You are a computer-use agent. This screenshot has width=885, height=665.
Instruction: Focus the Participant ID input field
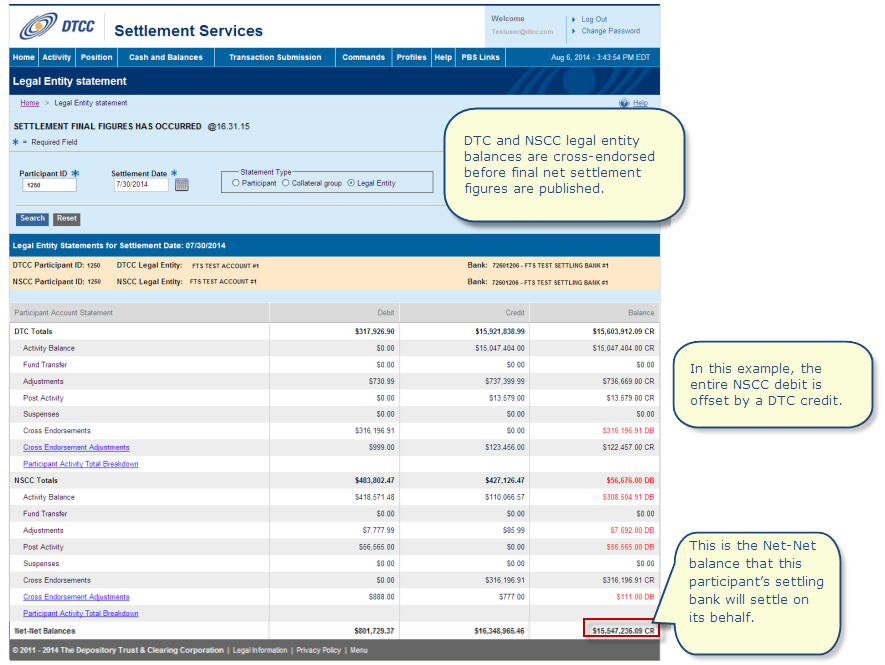(49, 185)
